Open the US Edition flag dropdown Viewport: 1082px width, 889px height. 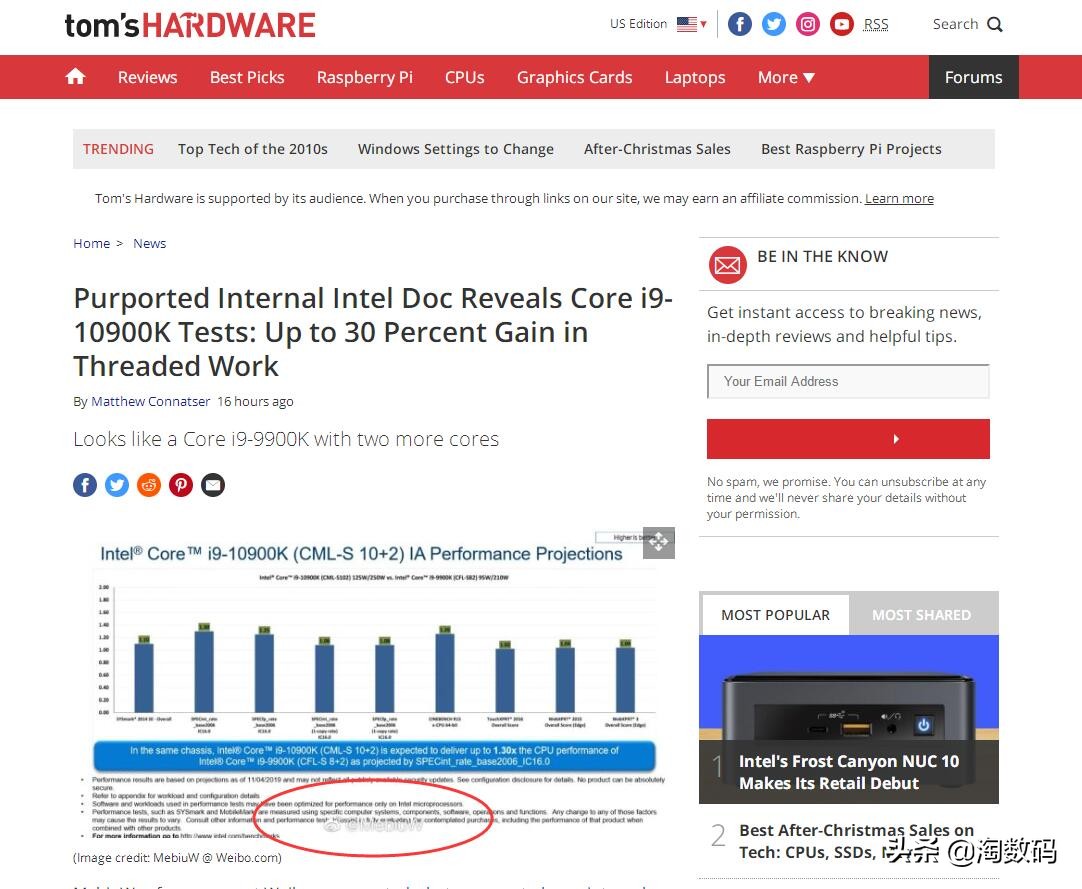[691, 24]
